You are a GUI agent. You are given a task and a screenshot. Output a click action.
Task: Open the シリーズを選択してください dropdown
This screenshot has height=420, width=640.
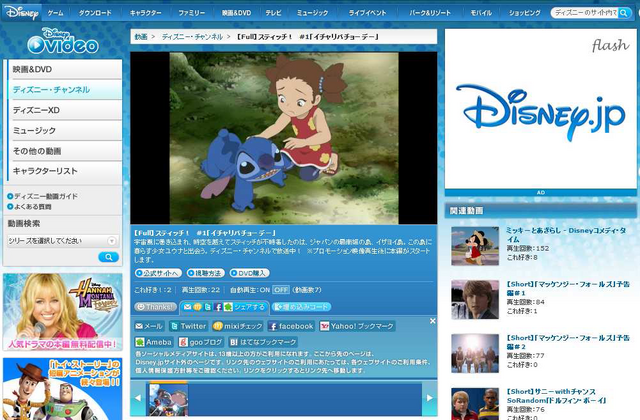click(x=62, y=241)
